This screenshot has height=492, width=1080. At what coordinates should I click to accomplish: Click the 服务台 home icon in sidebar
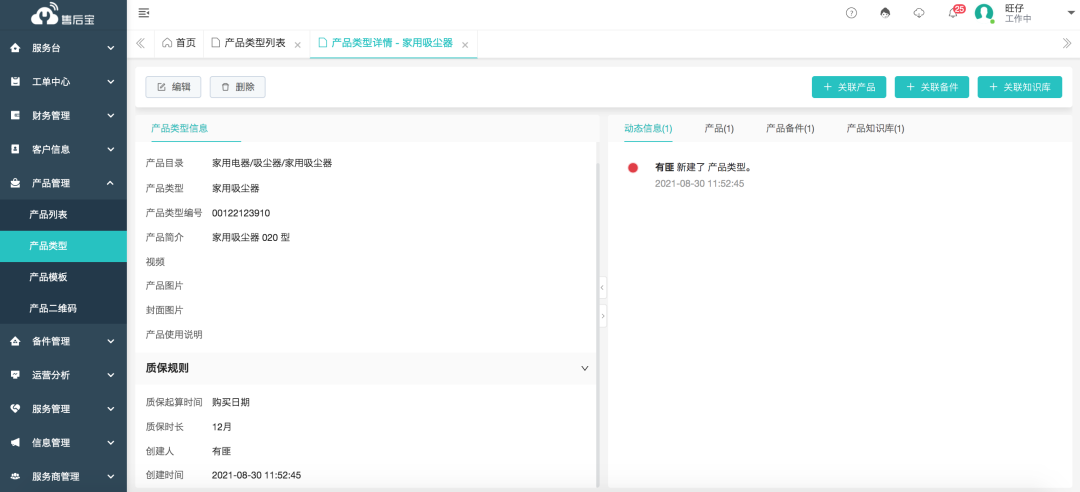coord(16,48)
